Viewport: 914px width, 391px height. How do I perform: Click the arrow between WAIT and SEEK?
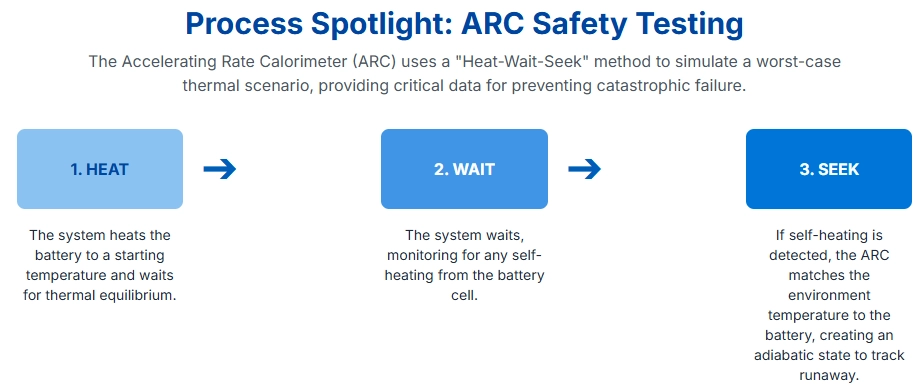[584, 169]
